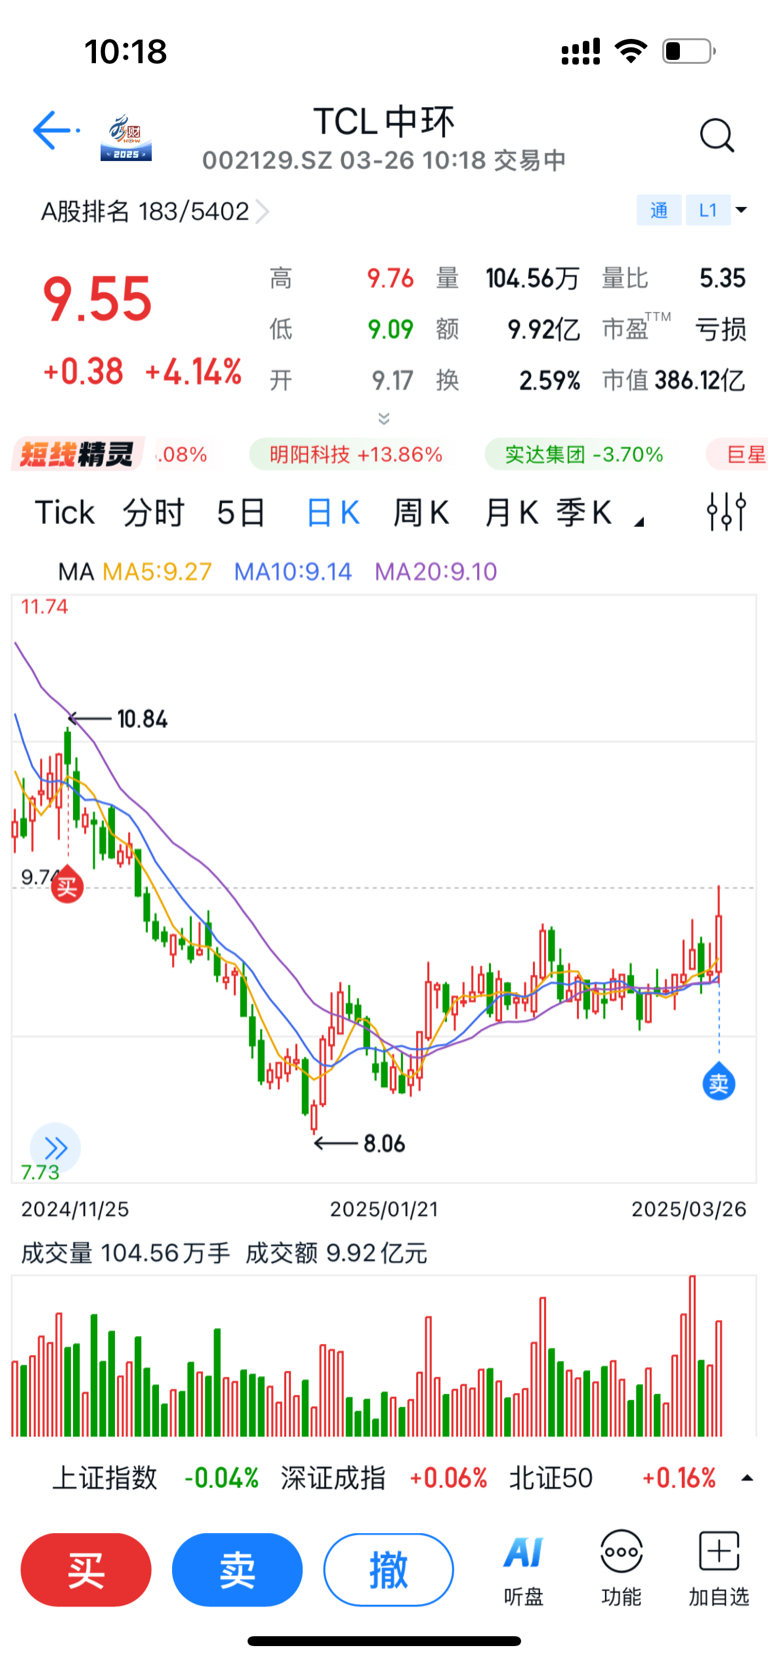Tap the cellular signal bars icon
This screenshot has height=1663, width=768.
pyautogui.click(x=581, y=52)
